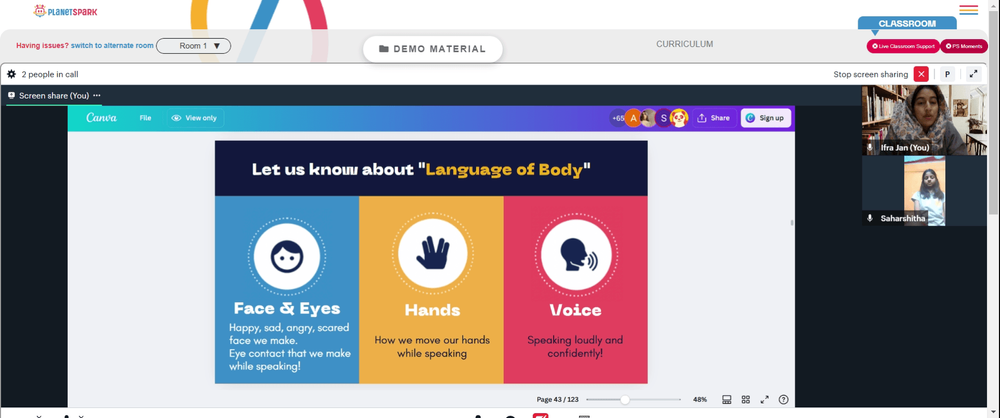
Task: Click the P button in call bar
Action: pyautogui.click(x=948, y=74)
